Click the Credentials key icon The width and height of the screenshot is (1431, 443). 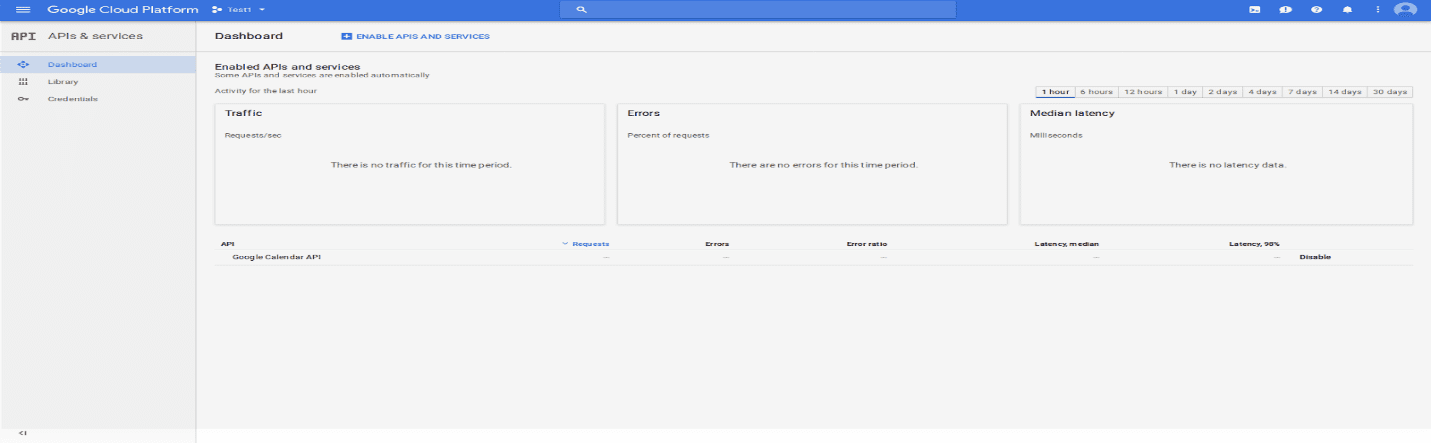tap(23, 99)
